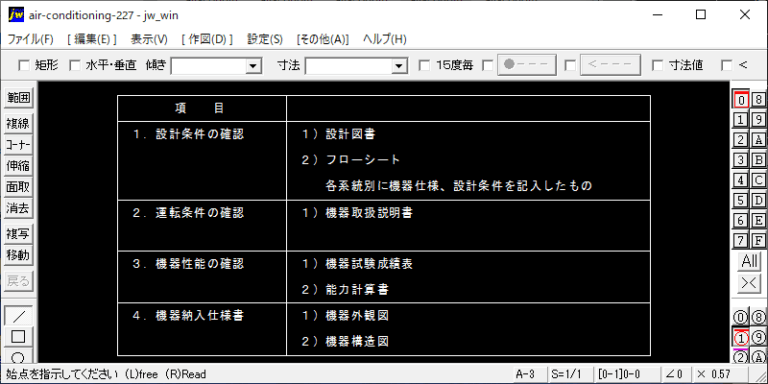Viewport: 768px width, 384px height.
Task: Click layer button D
Action: tap(758, 200)
